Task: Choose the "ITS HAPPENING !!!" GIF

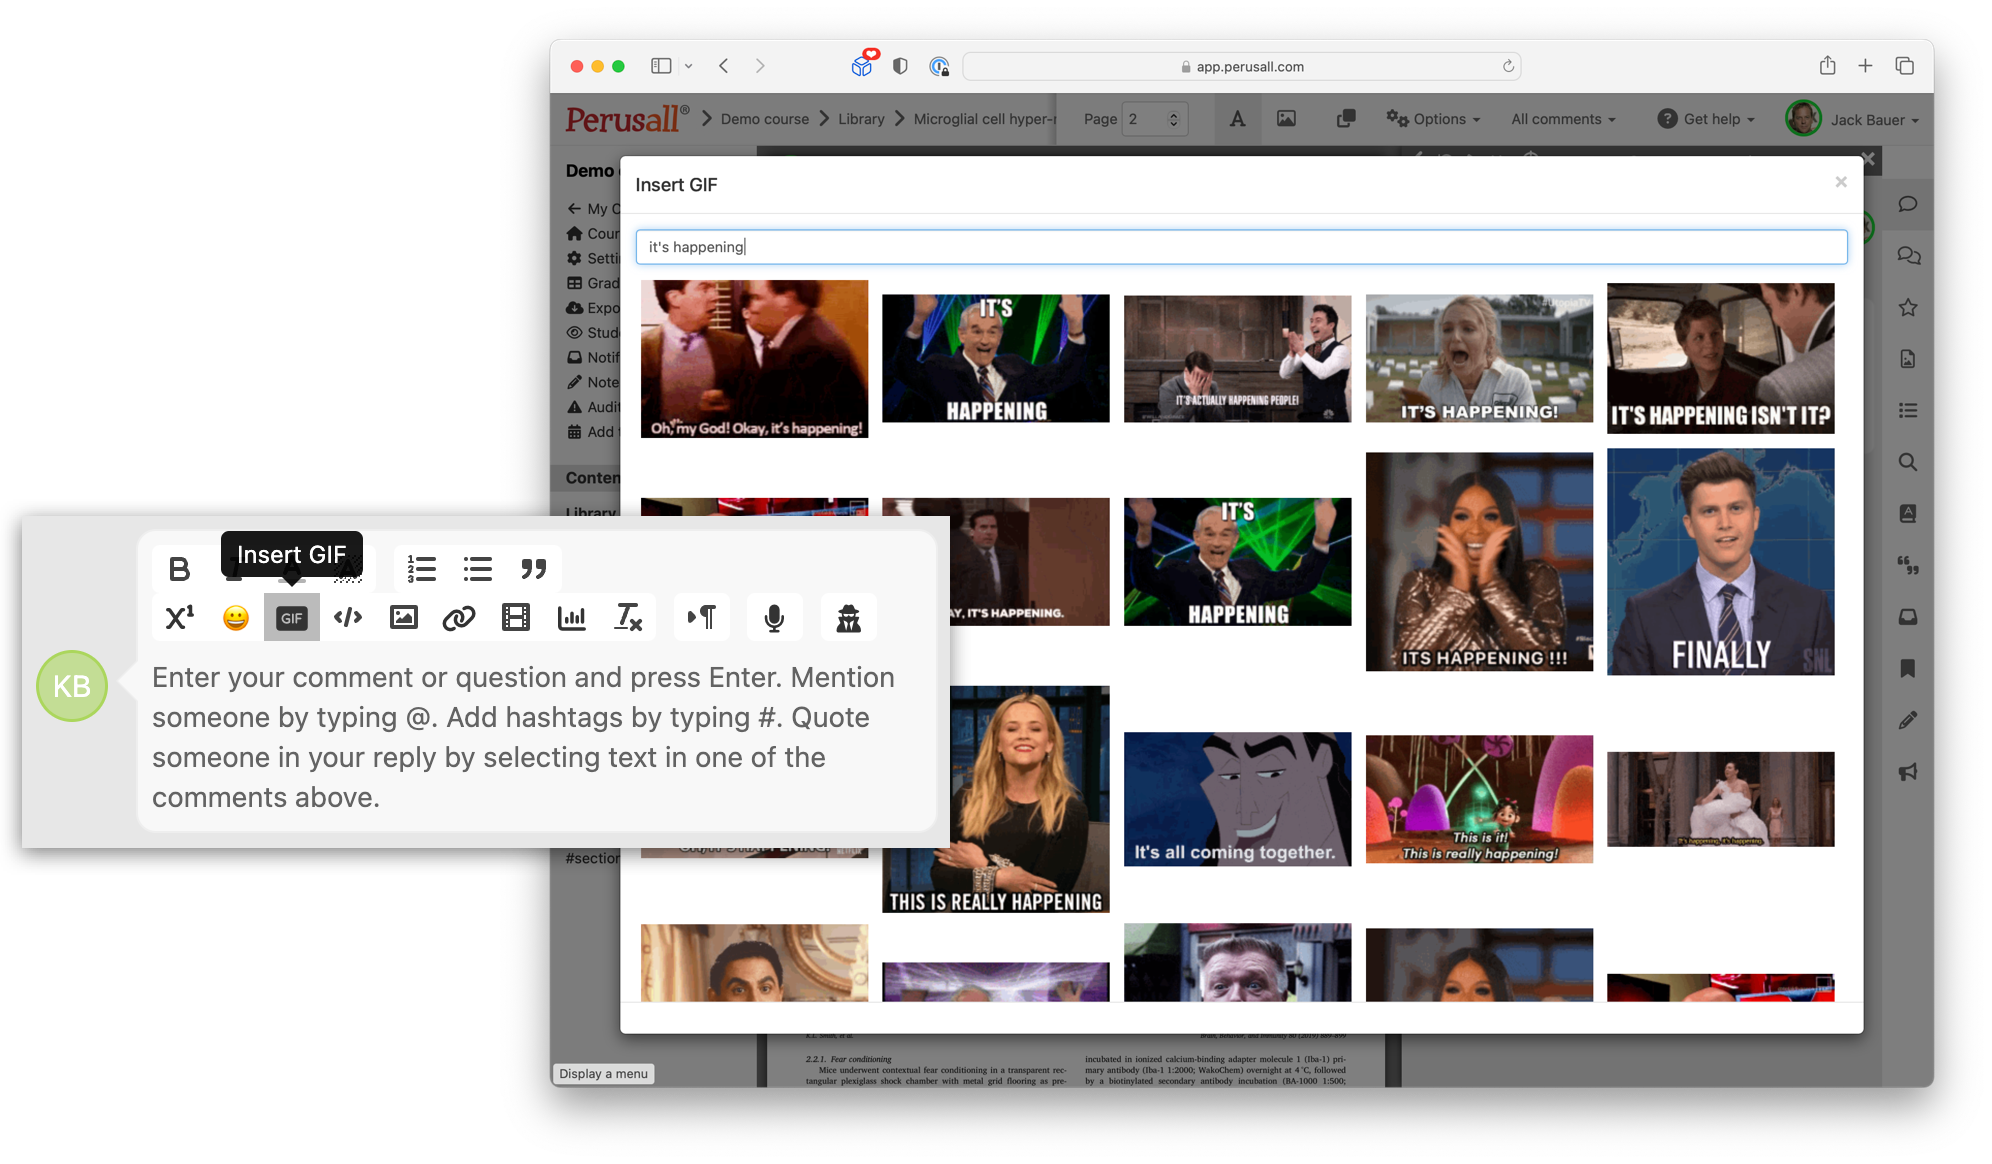Action: [1479, 562]
